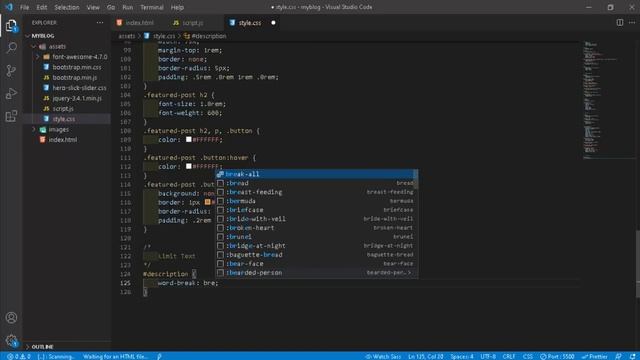Open the Run and Debug view

pyautogui.click(x=11, y=93)
